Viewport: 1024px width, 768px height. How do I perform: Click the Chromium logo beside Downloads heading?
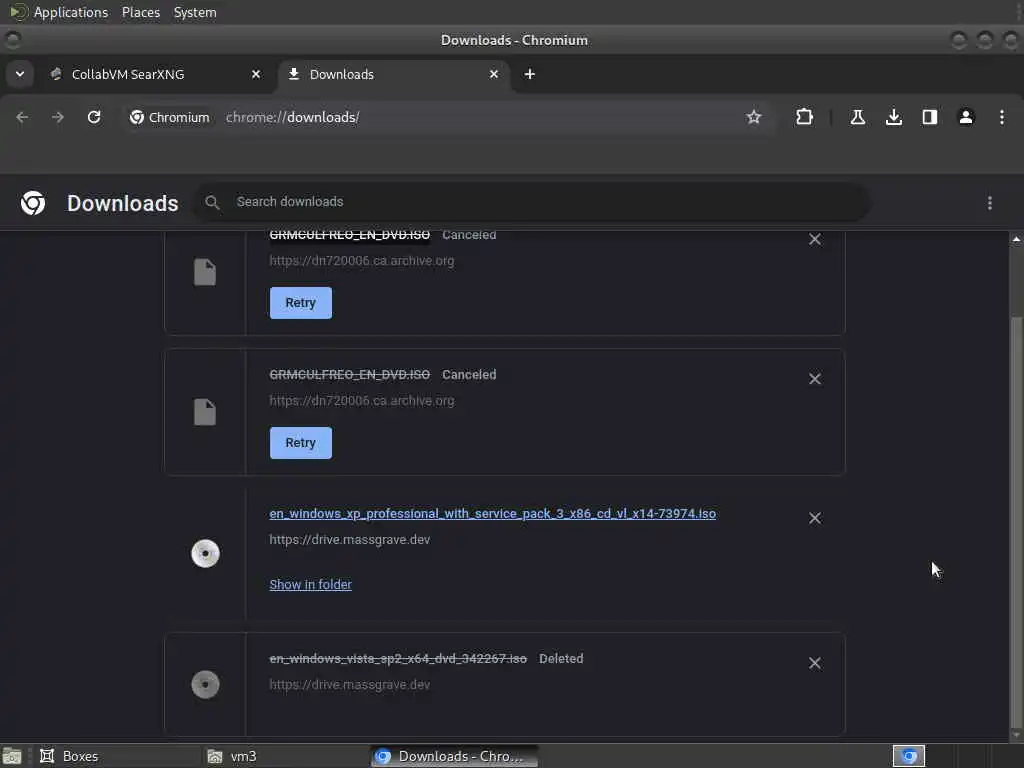(33, 203)
